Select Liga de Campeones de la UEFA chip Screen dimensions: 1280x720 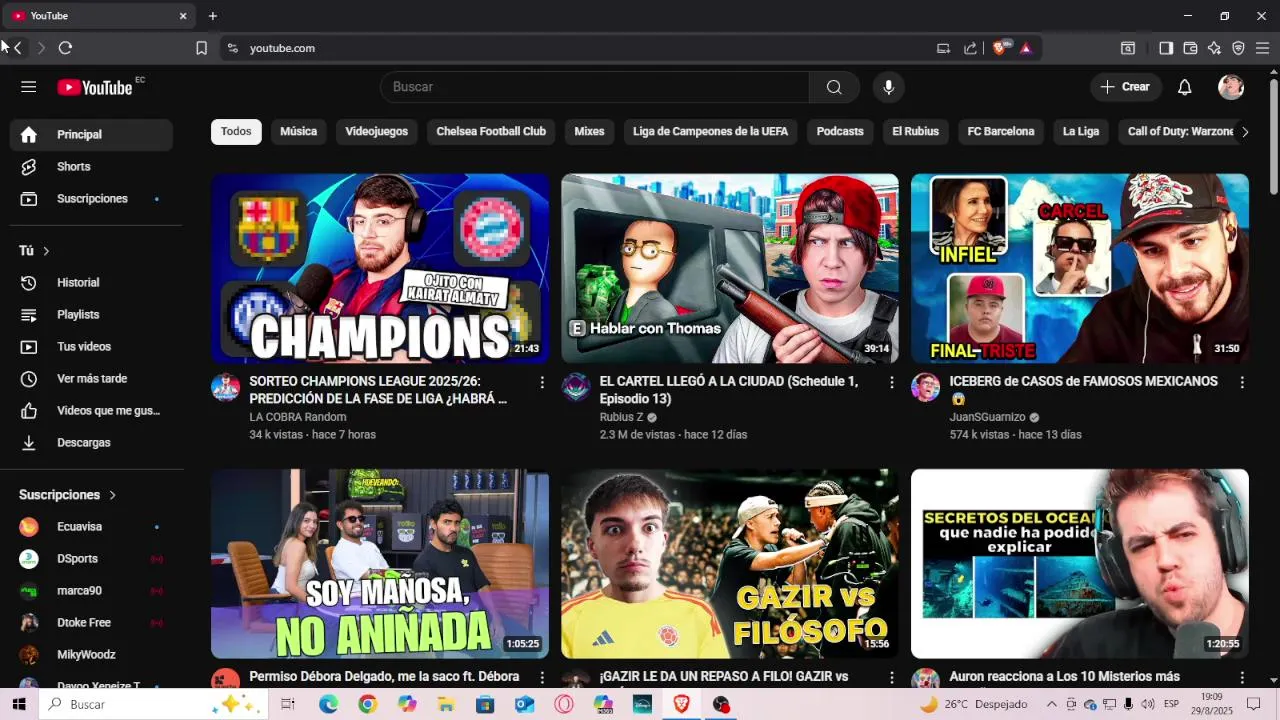click(710, 132)
